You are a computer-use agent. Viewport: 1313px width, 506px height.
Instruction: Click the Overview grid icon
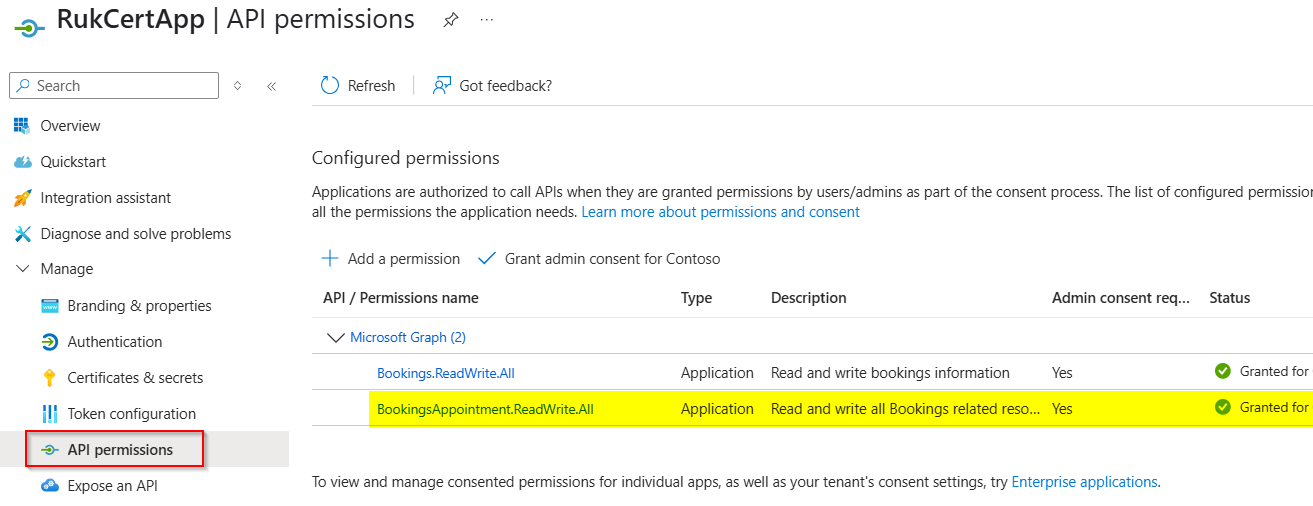[22, 126]
